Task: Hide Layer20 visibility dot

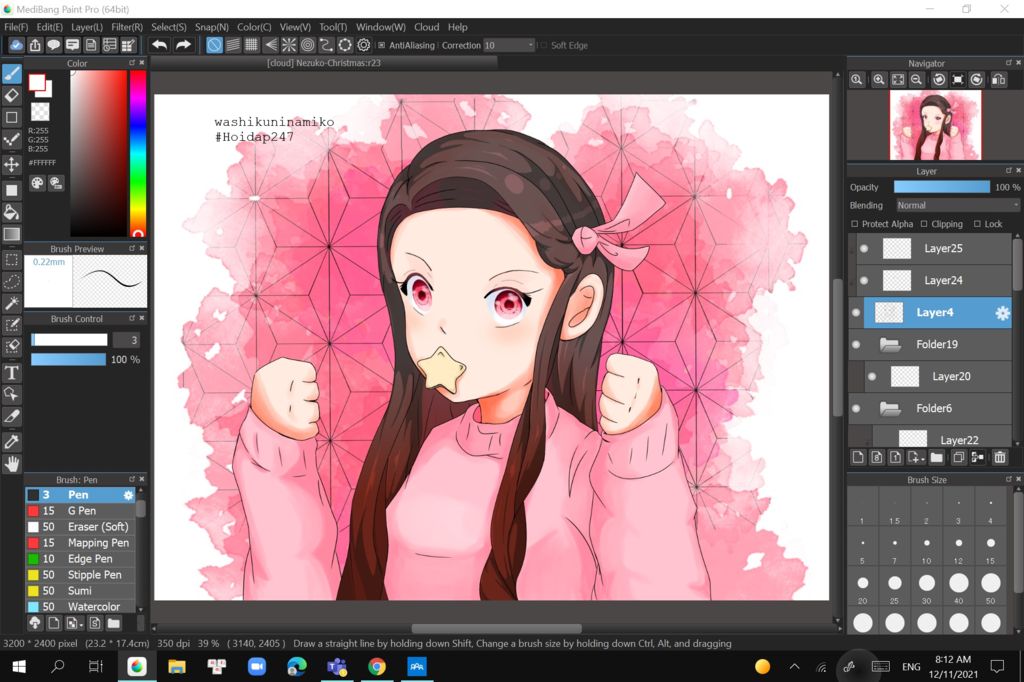Action: [872, 376]
